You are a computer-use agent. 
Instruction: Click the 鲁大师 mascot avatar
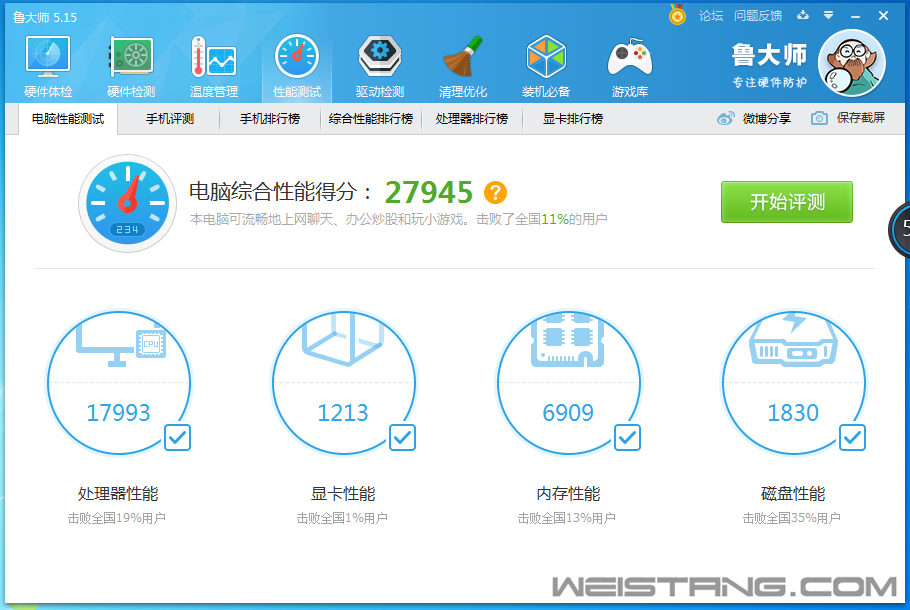coord(851,63)
